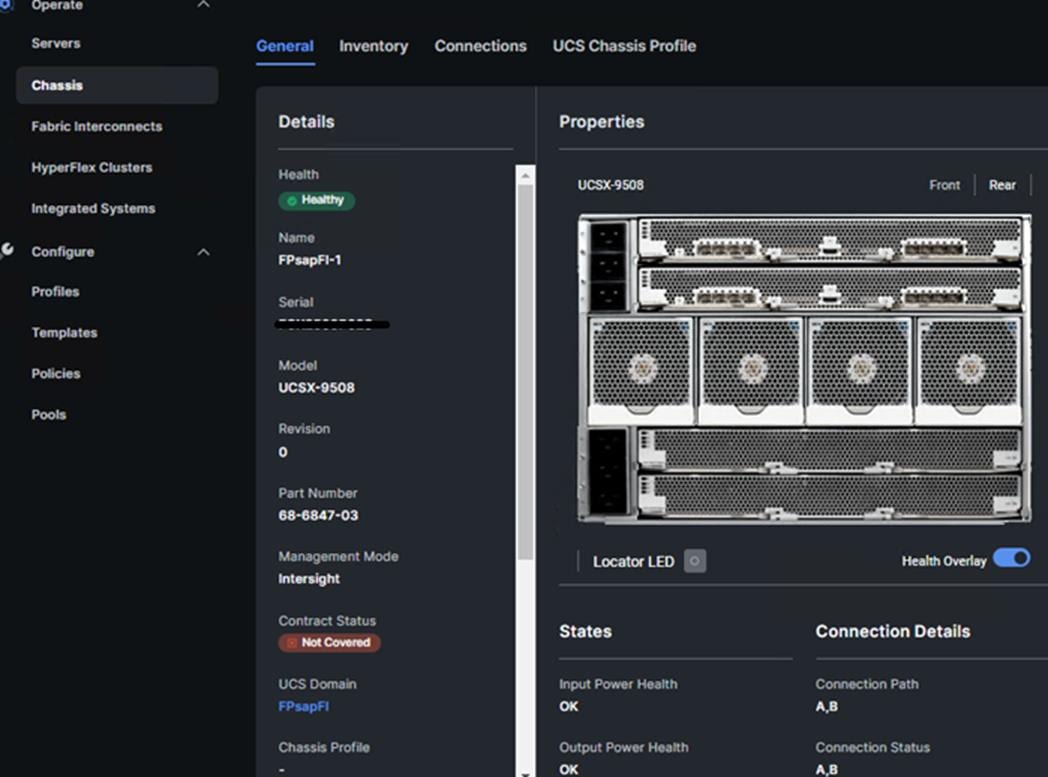Viewport: 1048px width, 777px height.
Task: Click the part number 68-6847-03
Action: pos(318,516)
